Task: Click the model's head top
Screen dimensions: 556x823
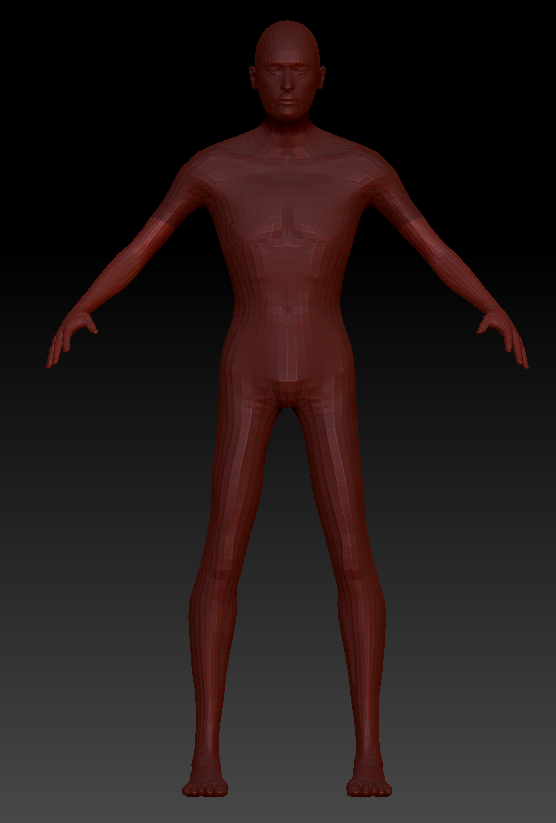Action: tap(287, 31)
